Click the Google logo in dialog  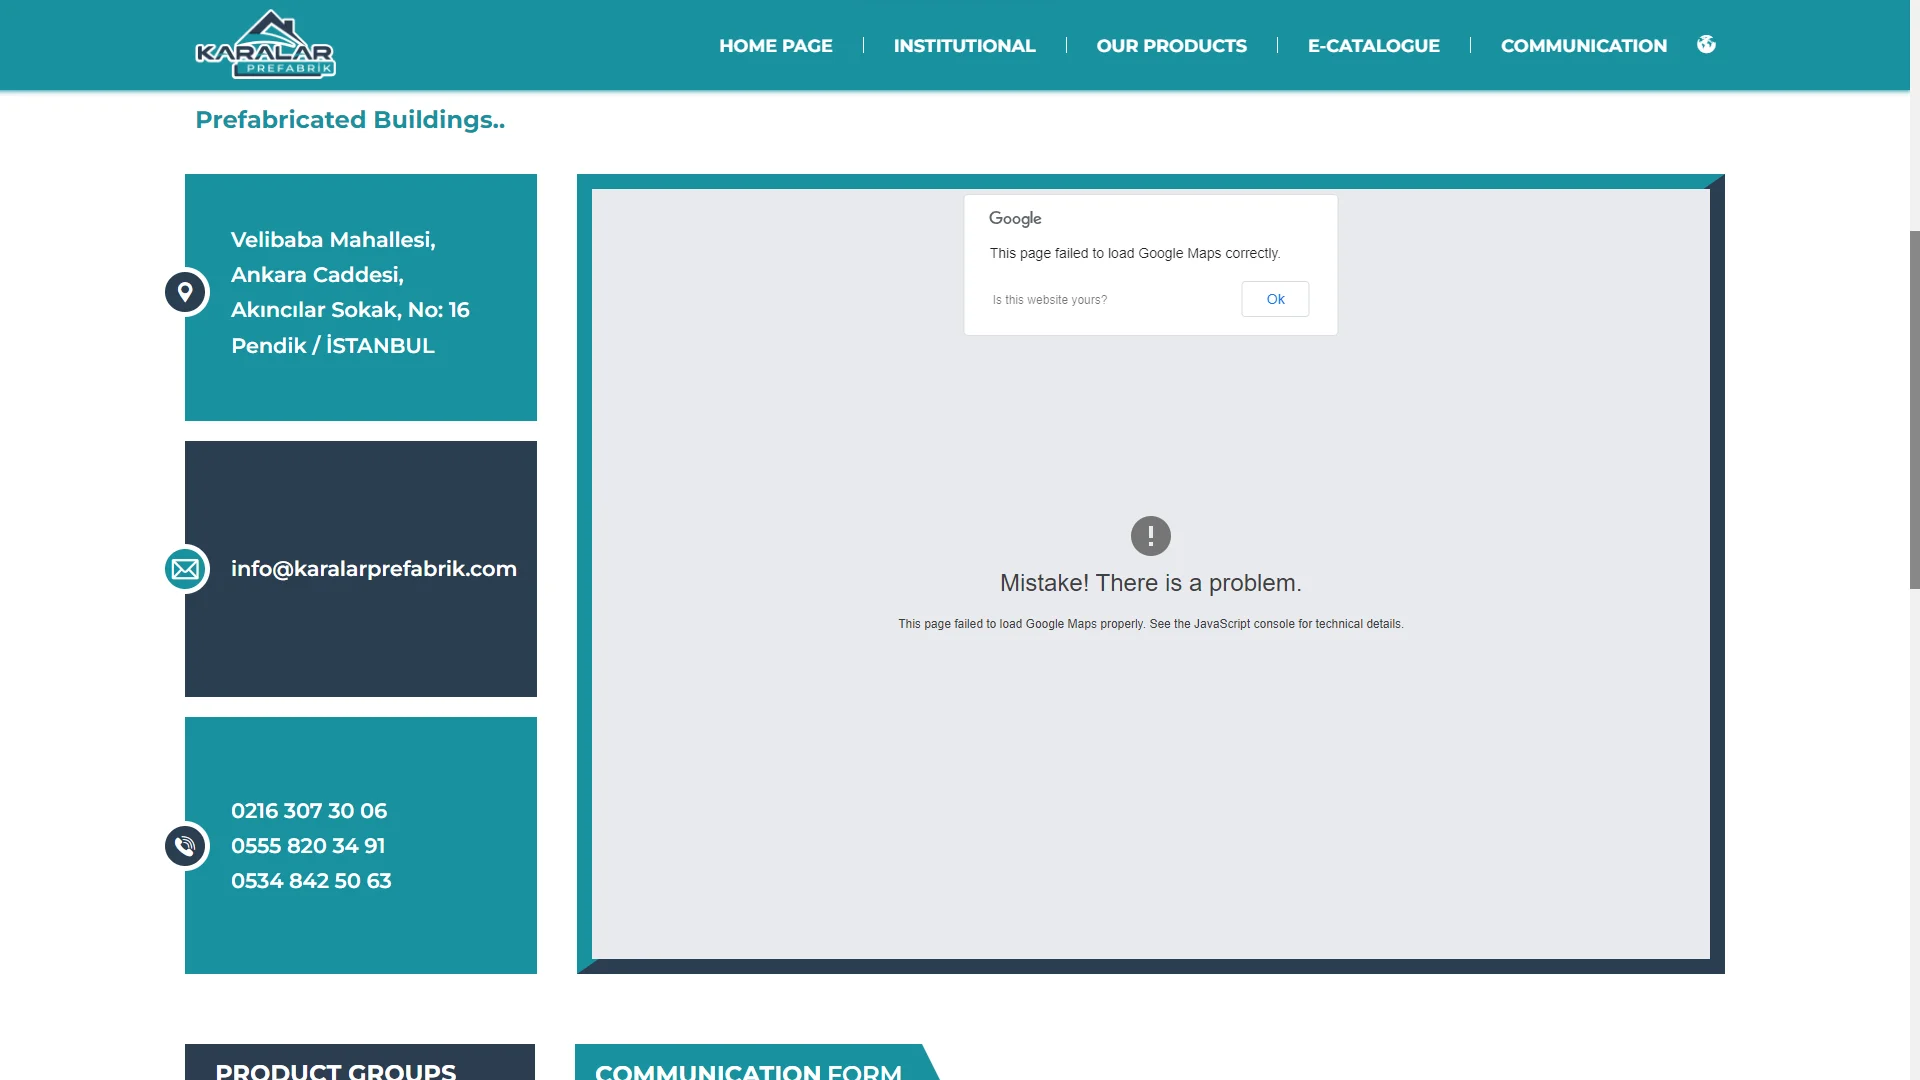coord(1014,218)
